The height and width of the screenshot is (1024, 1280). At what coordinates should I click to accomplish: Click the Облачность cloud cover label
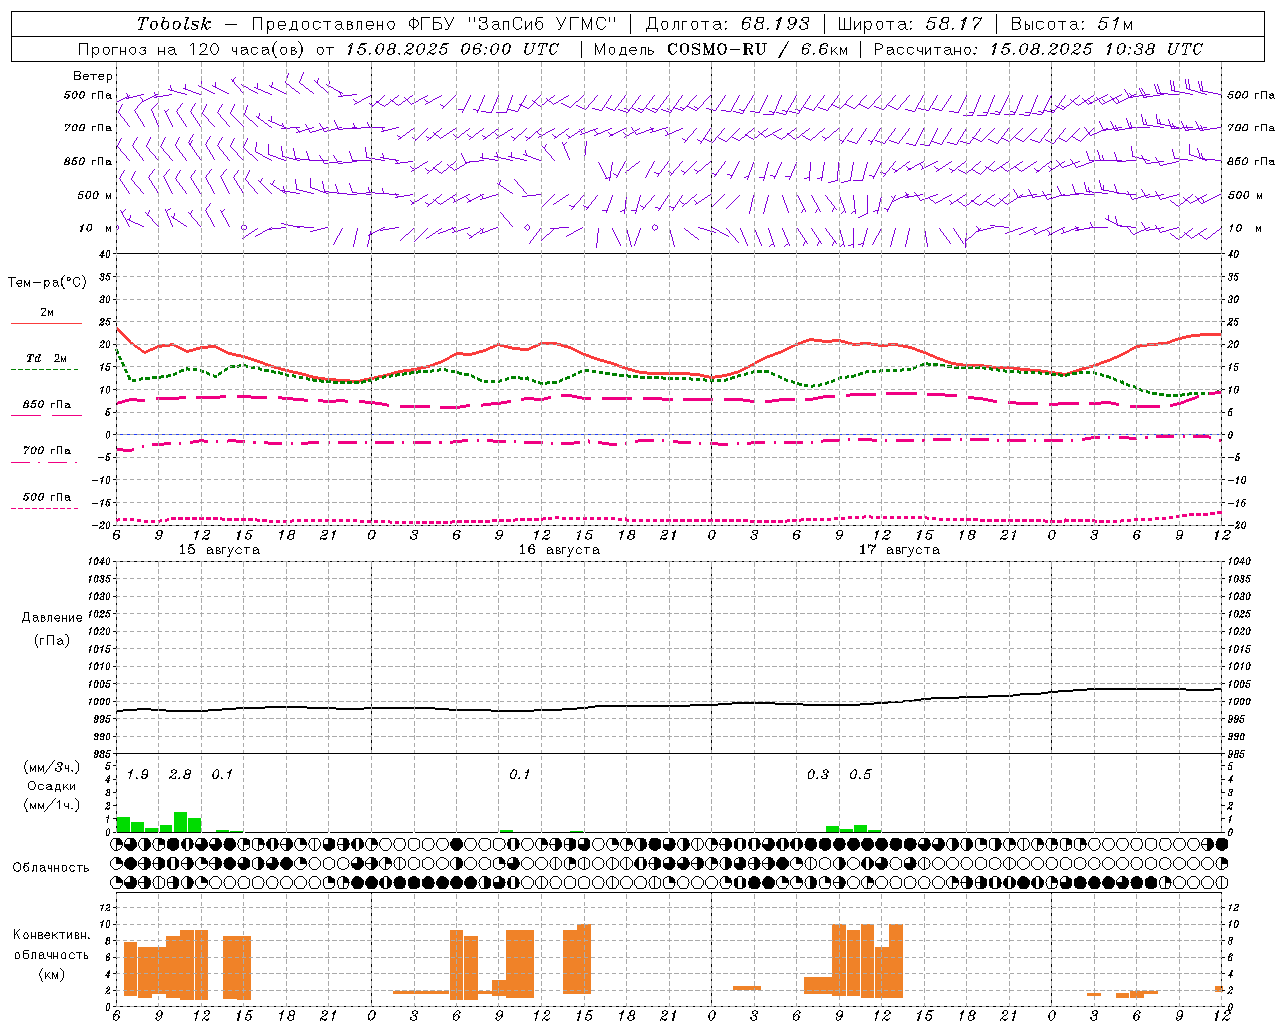[51, 868]
